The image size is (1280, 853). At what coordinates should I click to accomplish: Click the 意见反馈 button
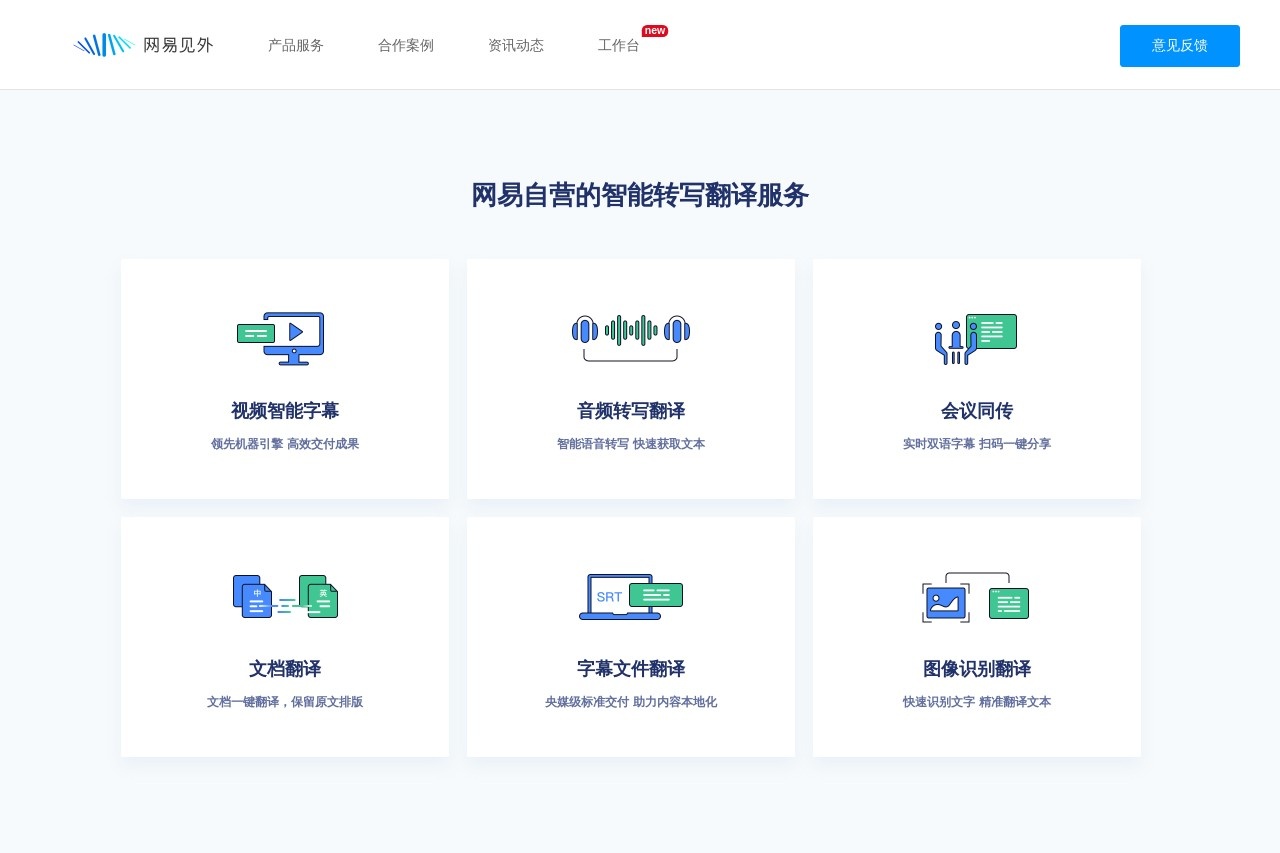click(x=1179, y=45)
